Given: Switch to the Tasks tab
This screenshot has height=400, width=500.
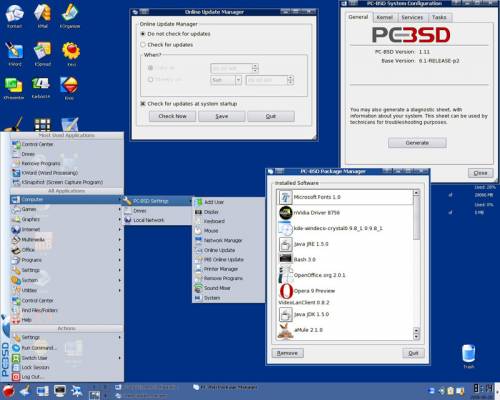Looking at the screenshot, I should pos(439,17).
